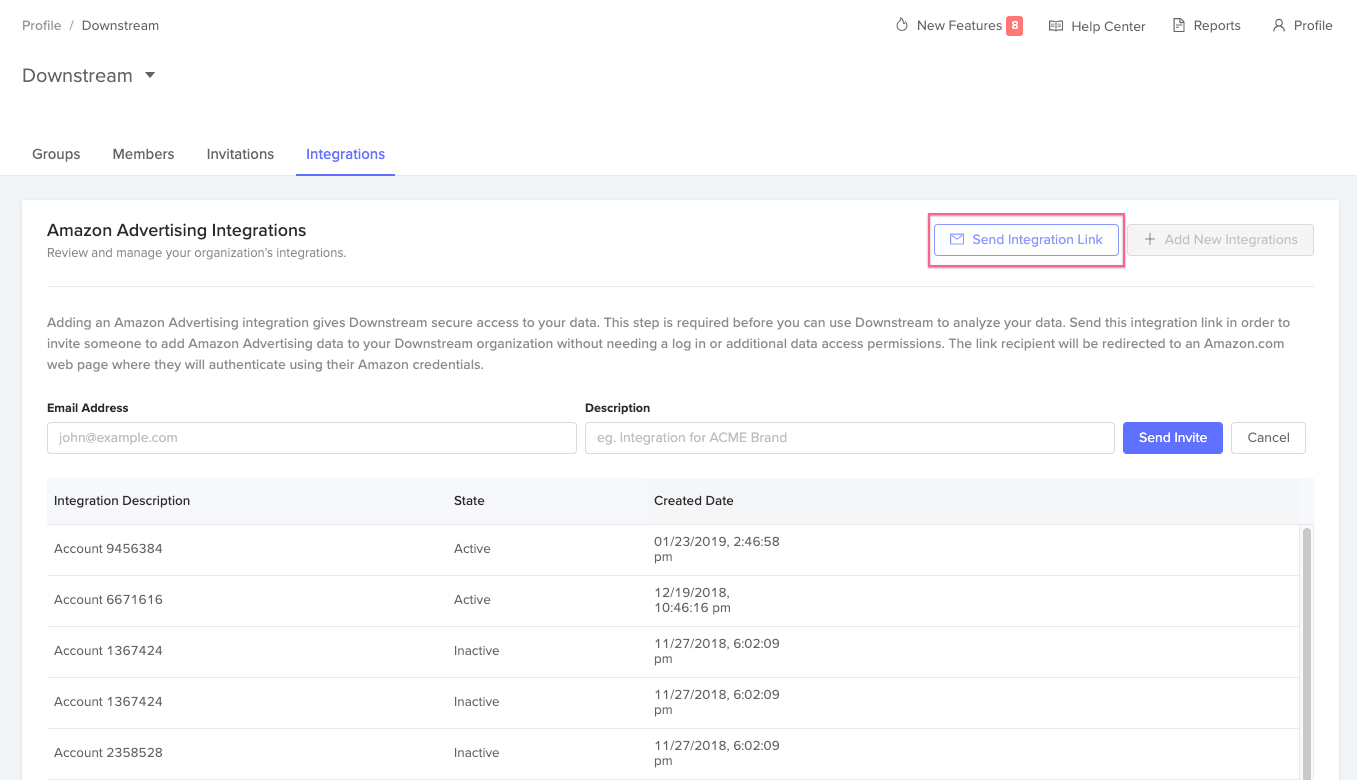Click the envelope icon inside Send Integration Link

958,239
